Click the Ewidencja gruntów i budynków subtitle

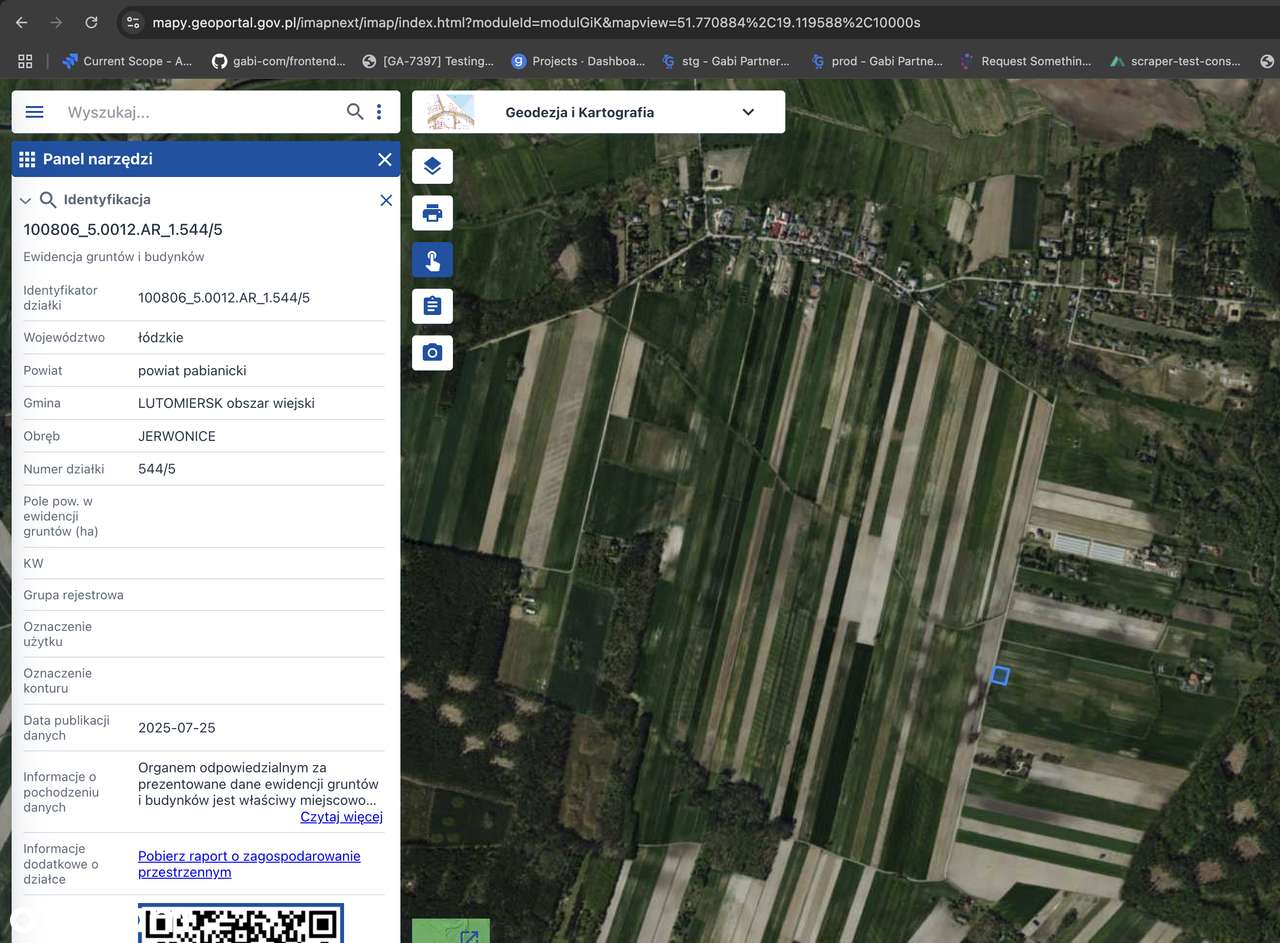(x=114, y=257)
